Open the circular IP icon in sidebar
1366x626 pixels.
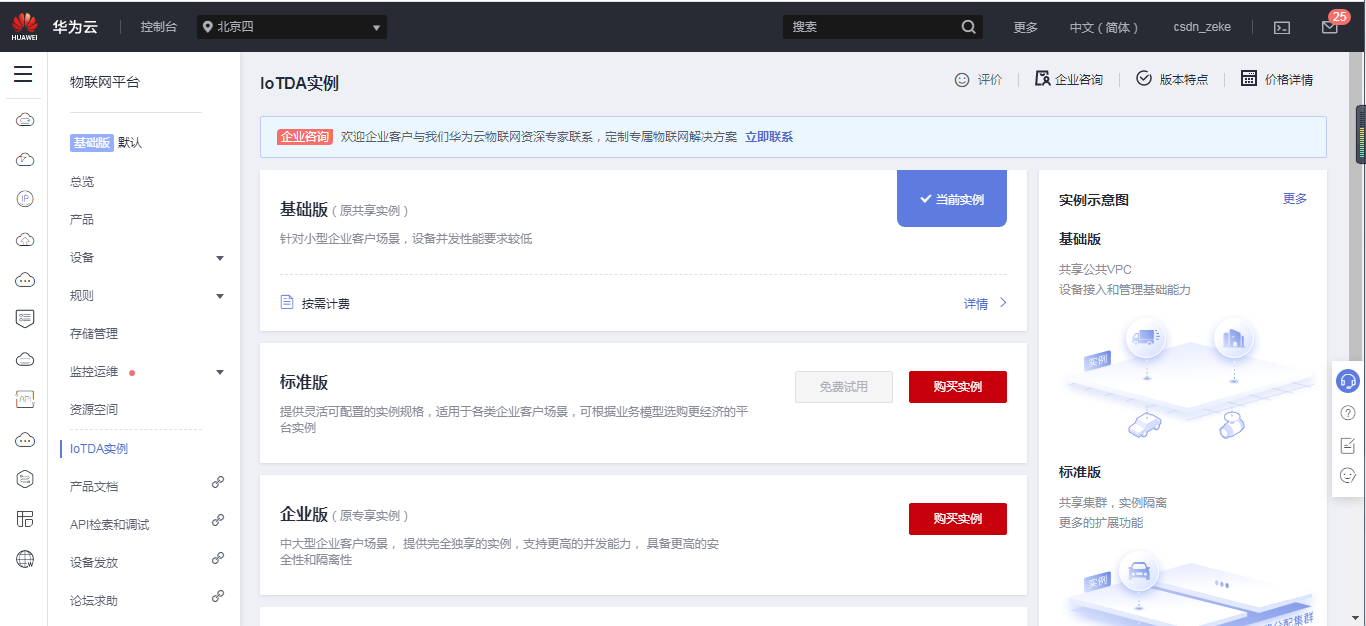pos(25,199)
